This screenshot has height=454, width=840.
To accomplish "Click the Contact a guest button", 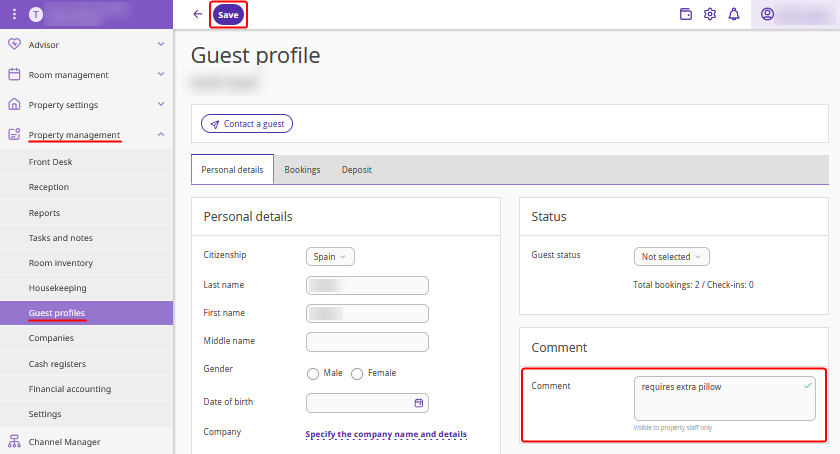I will tap(247, 124).
